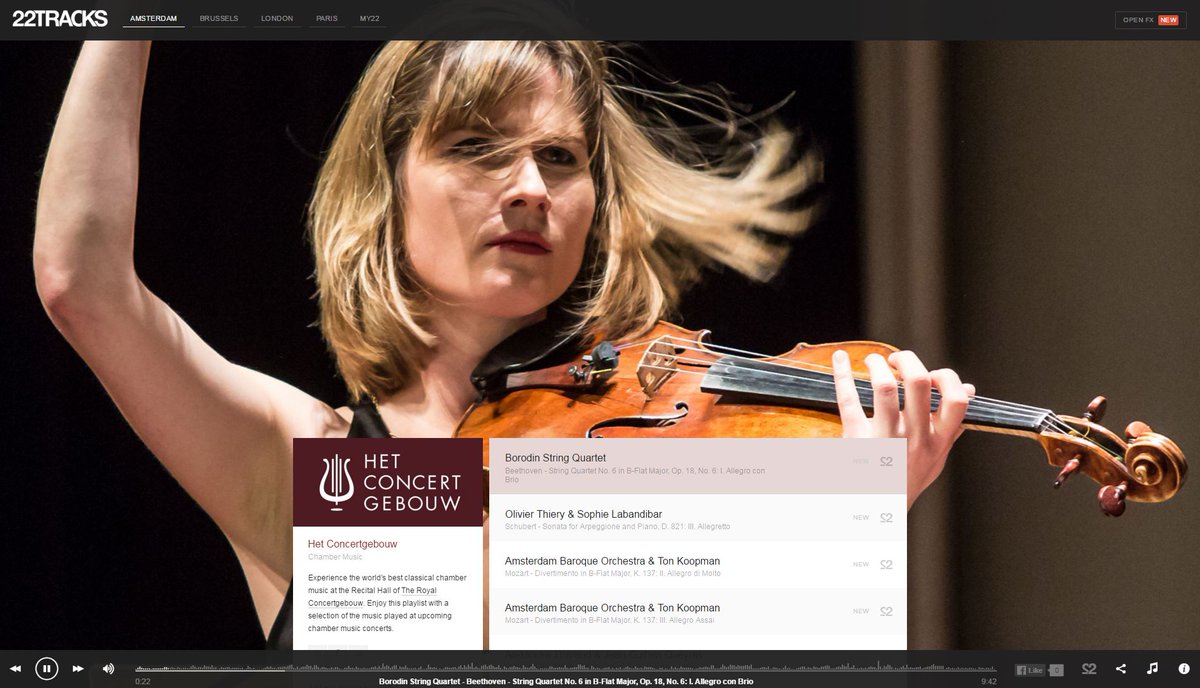Mute the player volume speaker icon
Viewport: 1200px width, 688px height.
pyautogui.click(x=108, y=669)
